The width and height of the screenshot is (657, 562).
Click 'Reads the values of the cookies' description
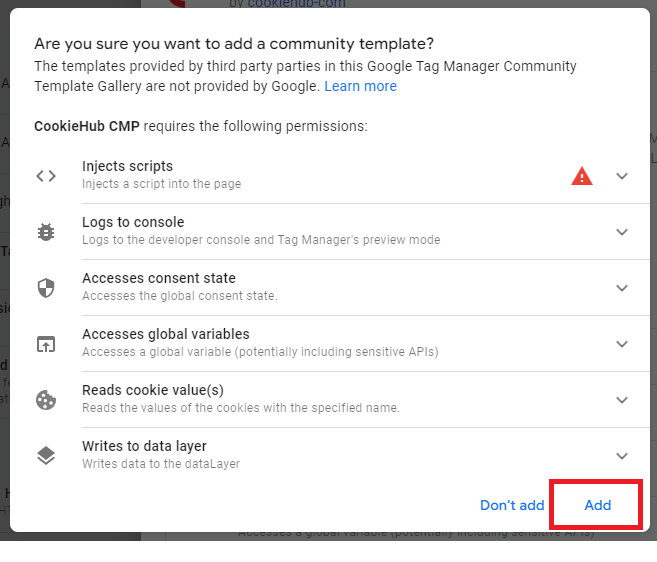(241, 407)
